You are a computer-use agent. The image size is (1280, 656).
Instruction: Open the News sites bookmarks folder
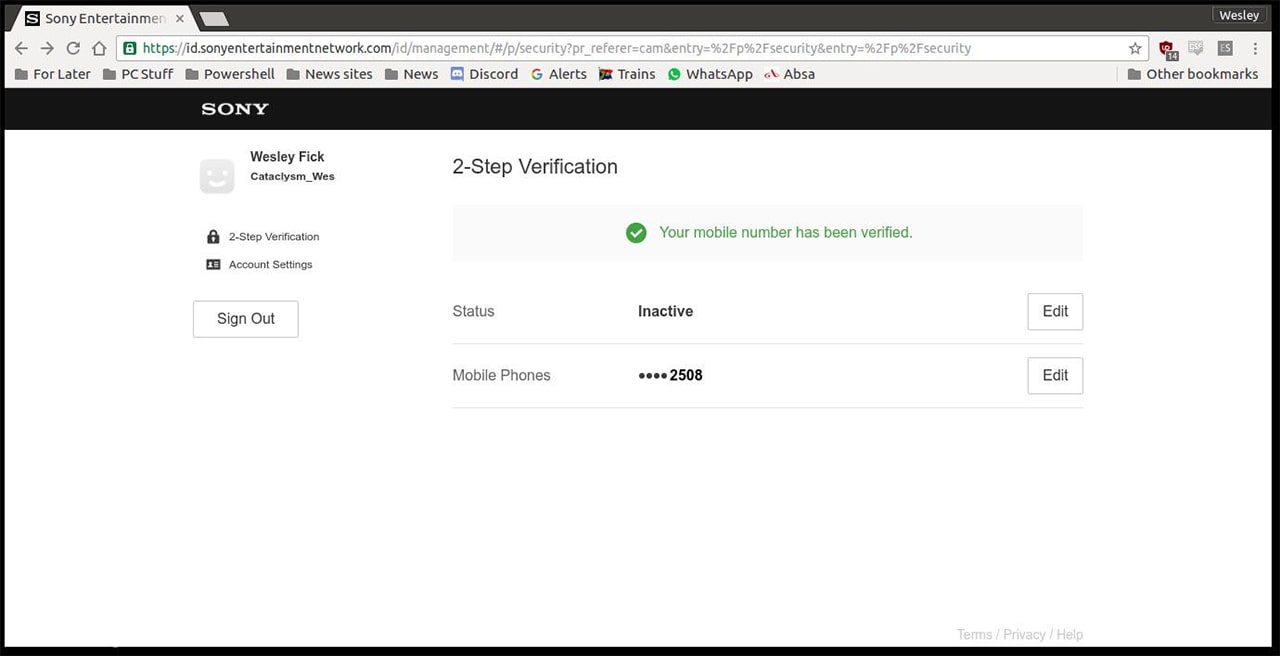329,74
